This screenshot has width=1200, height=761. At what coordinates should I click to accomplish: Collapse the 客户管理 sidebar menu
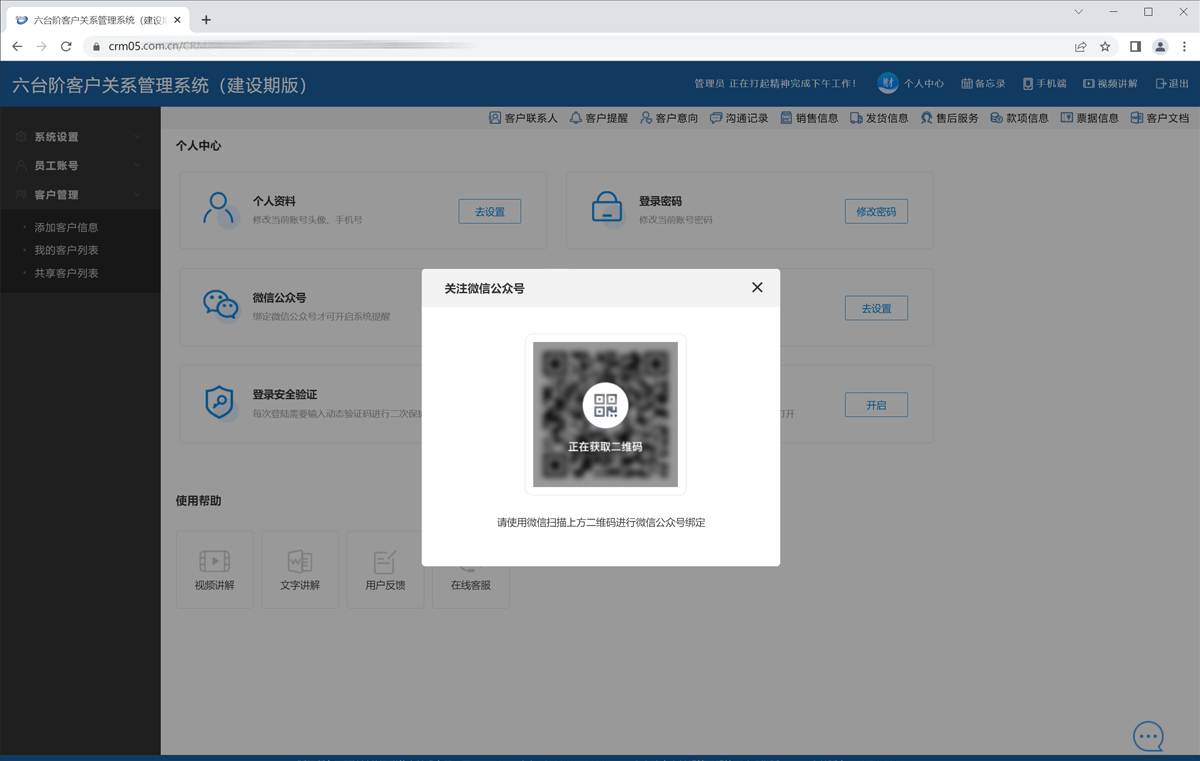[80, 195]
